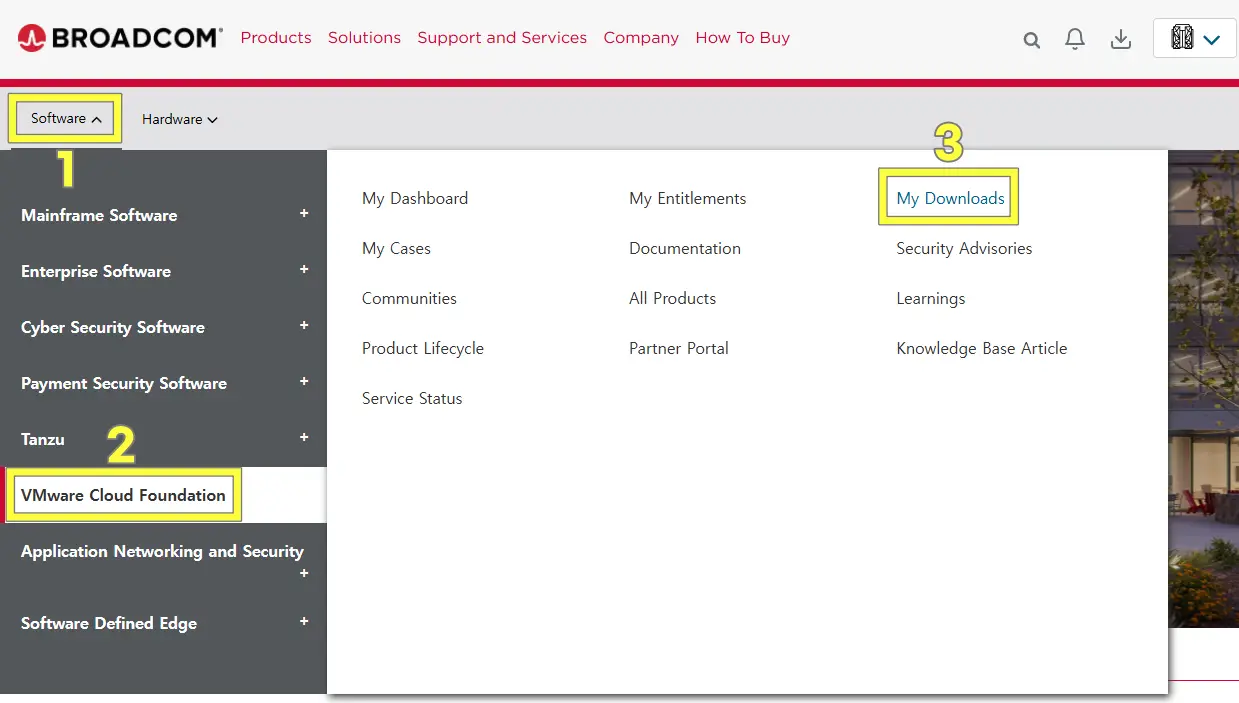Check the Service Status link

pos(412,398)
